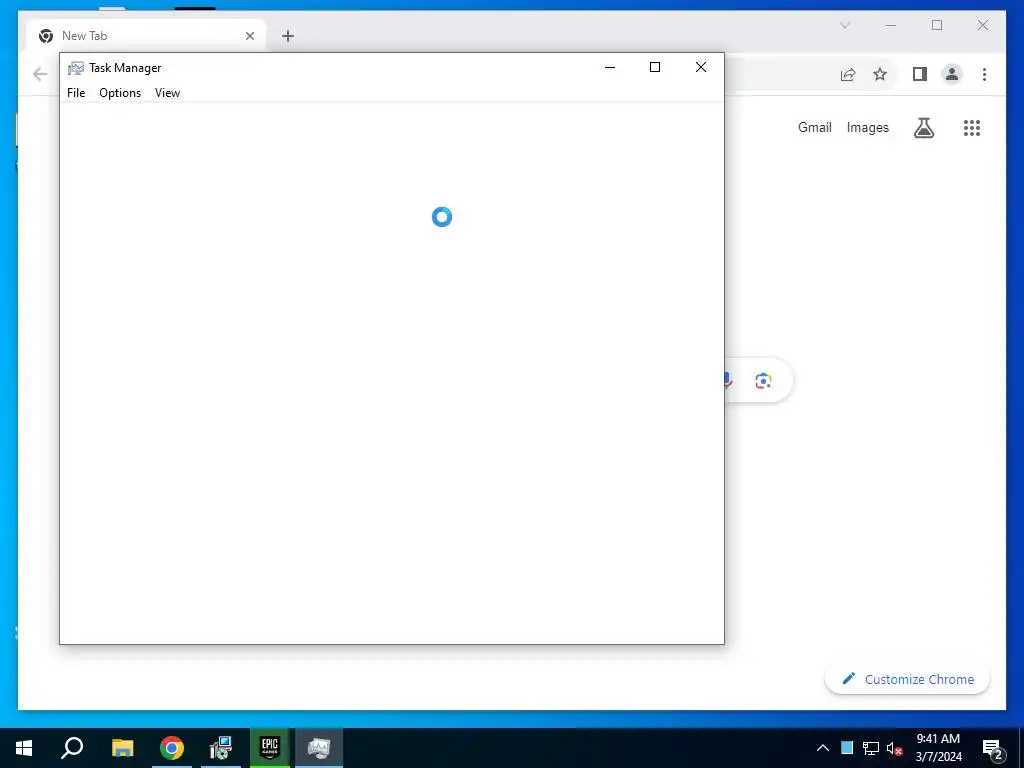Open the installer app next to Chrome in the taskbar
This screenshot has width=1024, height=768.
pos(221,748)
